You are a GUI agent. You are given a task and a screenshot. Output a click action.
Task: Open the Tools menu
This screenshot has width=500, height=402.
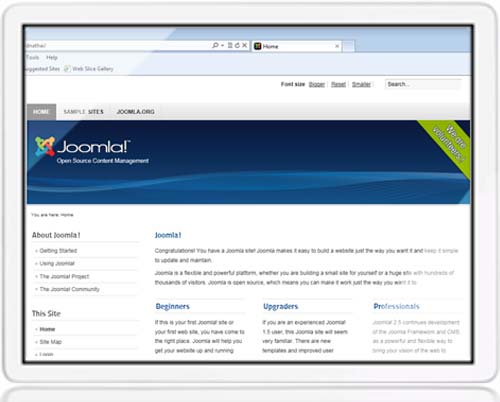point(32,57)
